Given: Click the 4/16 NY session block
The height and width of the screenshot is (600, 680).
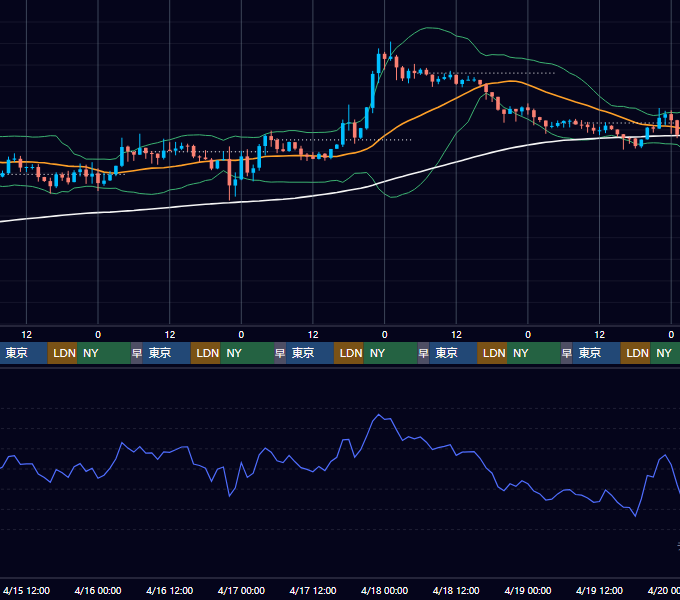Looking at the screenshot, I should pyautogui.click(x=247, y=353).
